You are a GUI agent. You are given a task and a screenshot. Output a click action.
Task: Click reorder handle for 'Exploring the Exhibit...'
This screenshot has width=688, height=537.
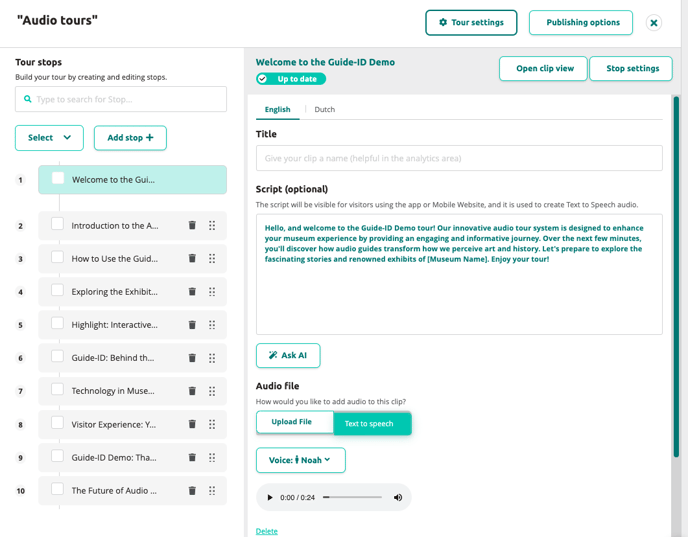tap(212, 292)
